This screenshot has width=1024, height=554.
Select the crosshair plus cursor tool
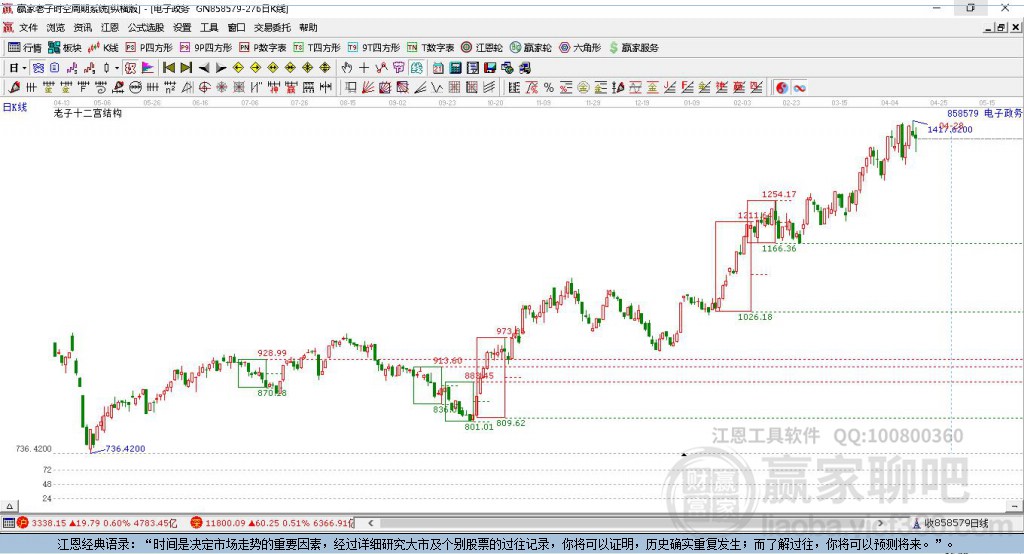tap(364, 68)
